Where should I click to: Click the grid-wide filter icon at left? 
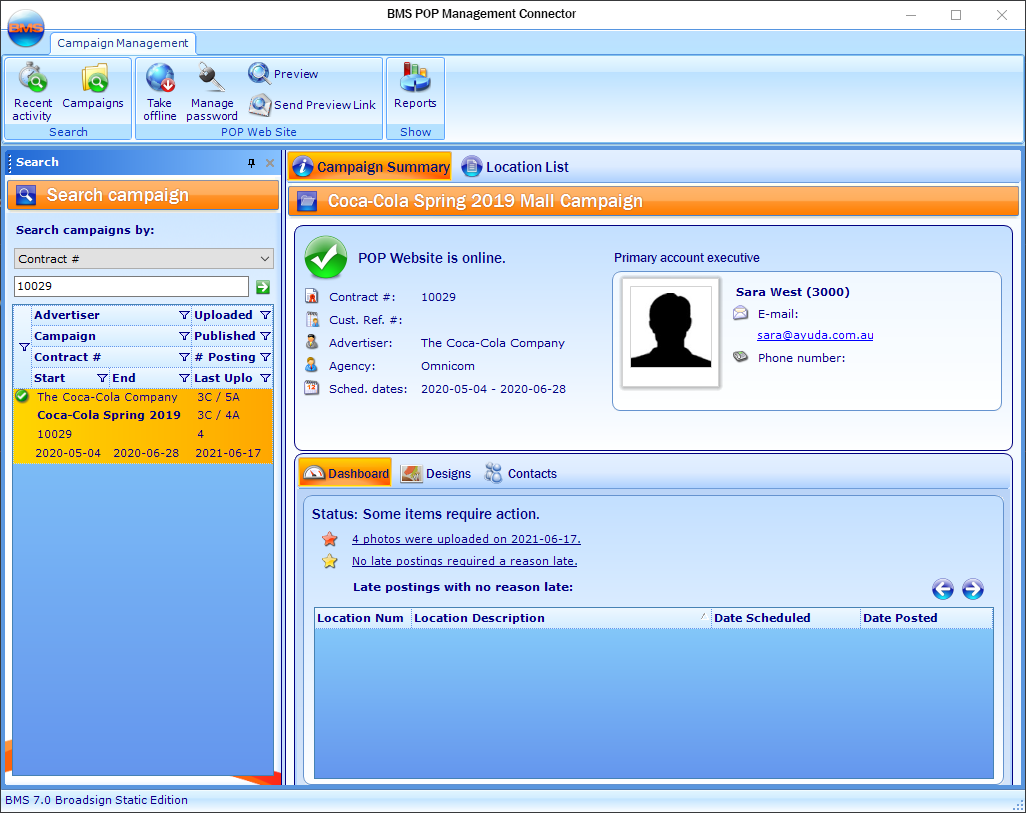coord(24,347)
